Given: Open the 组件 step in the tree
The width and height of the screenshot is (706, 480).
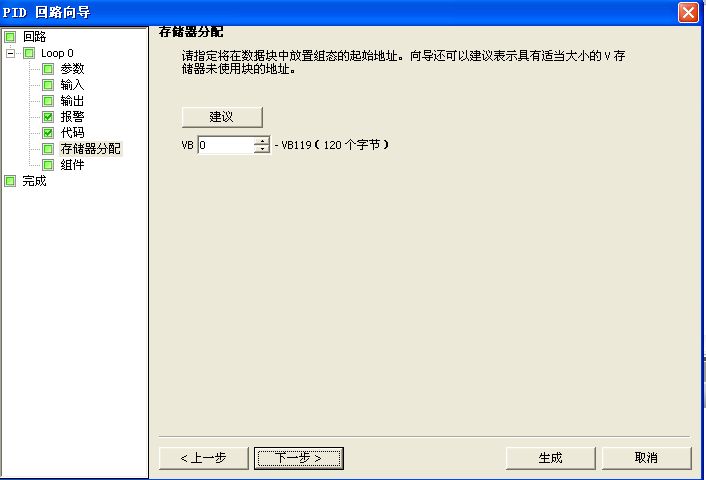Looking at the screenshot, I should pos(72,165).
